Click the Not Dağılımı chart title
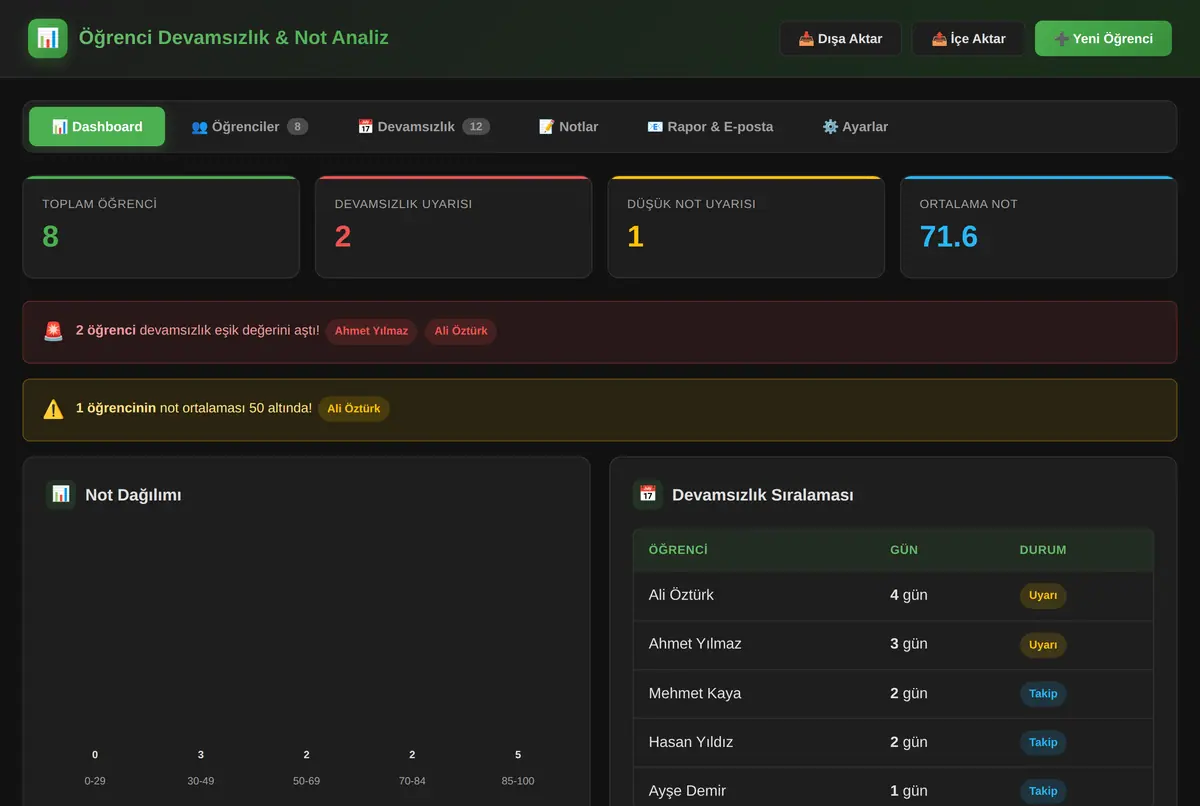Image resolution: width=1200 pixels, height=806 pixels. (133, 495)
